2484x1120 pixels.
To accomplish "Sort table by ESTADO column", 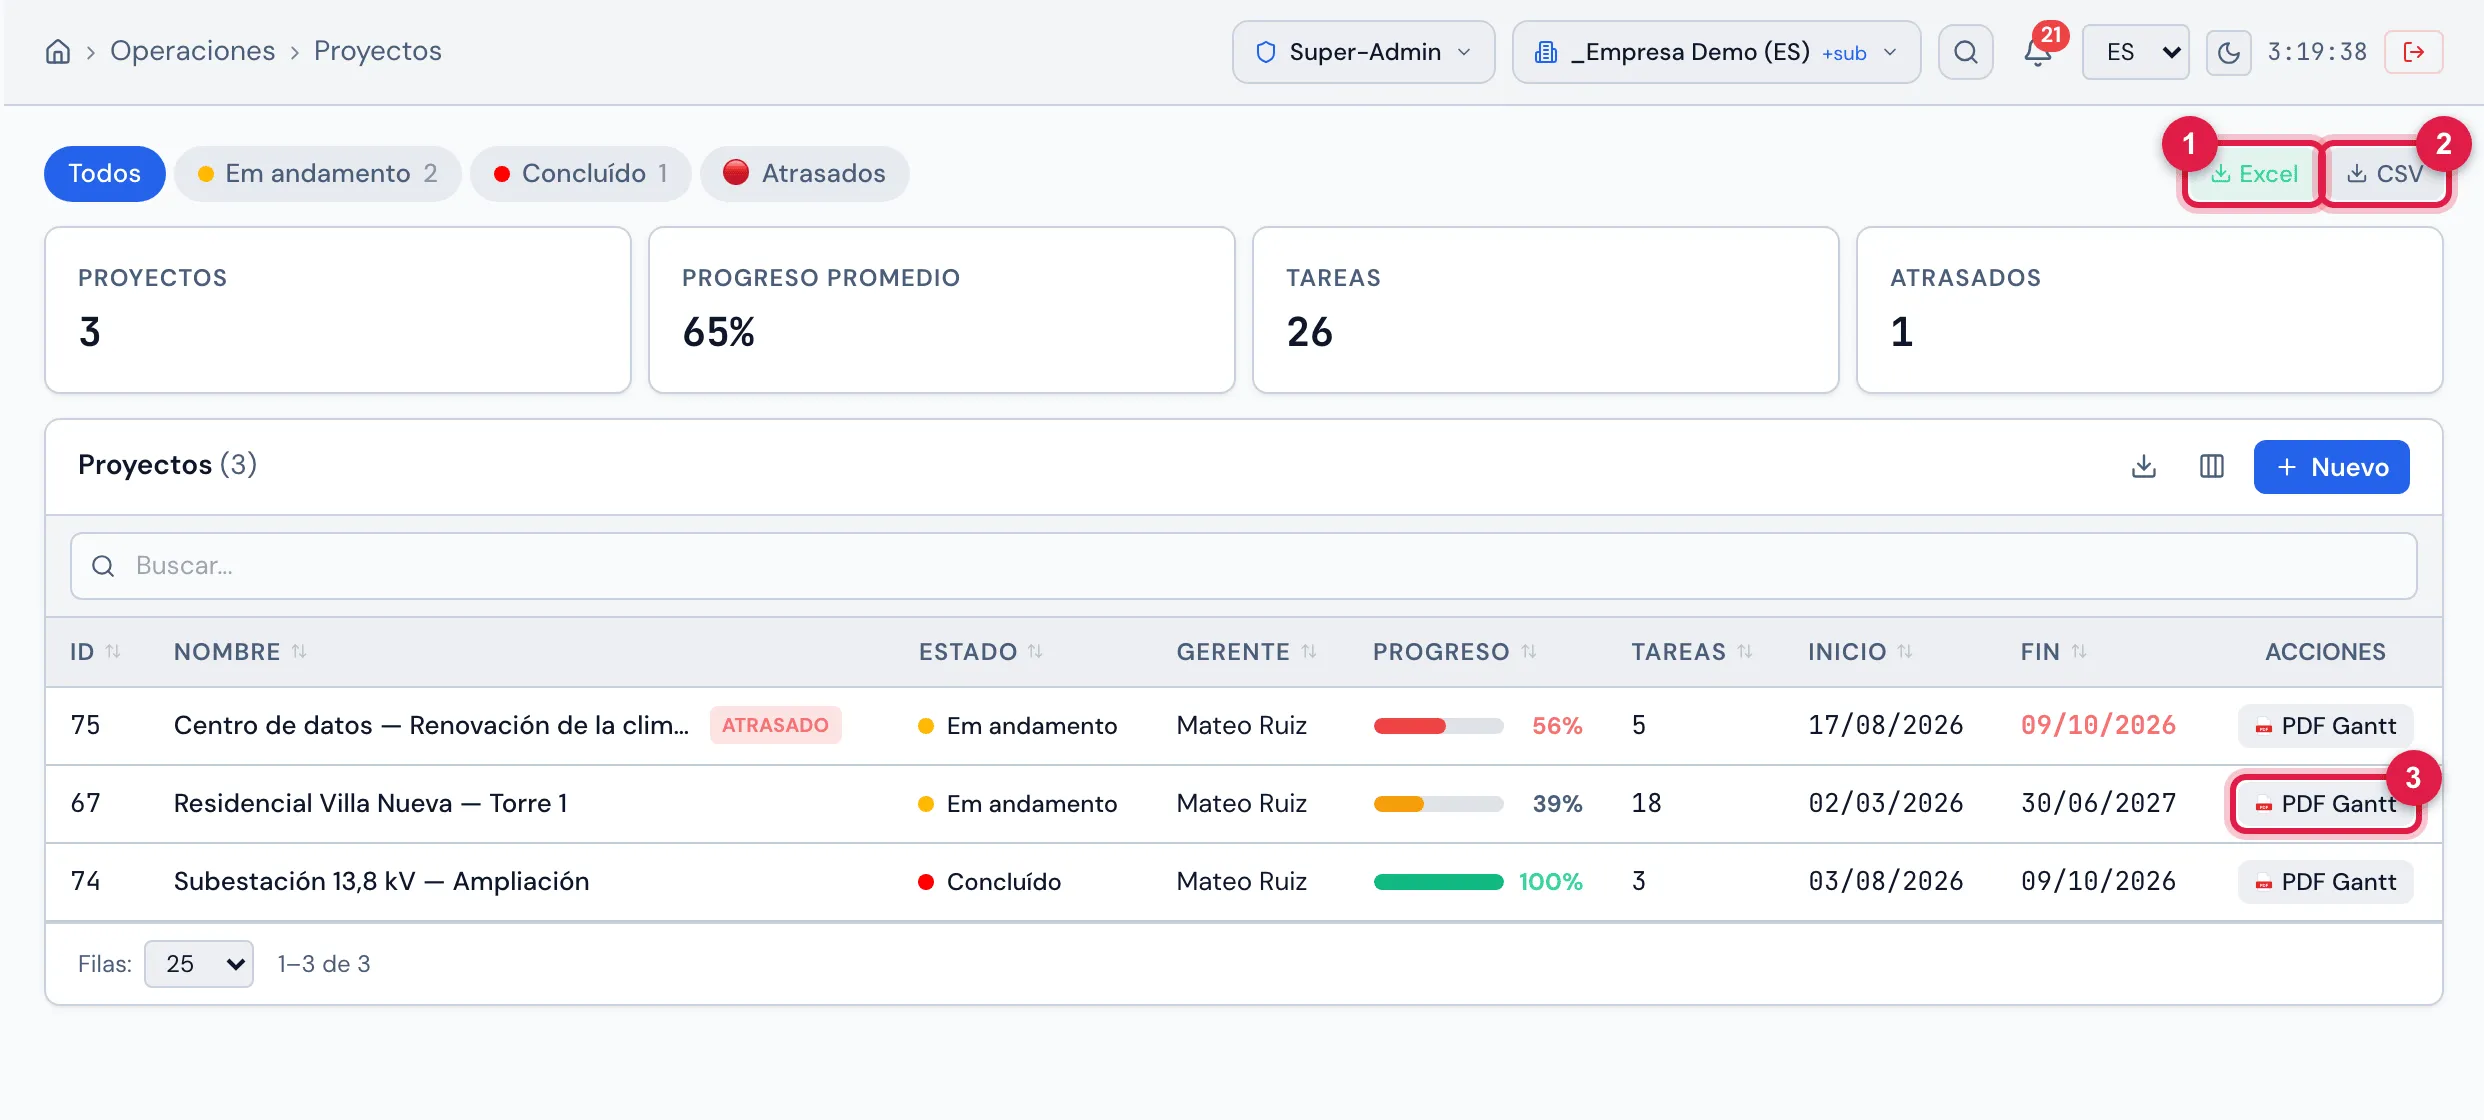I will (x=981, y=652).
